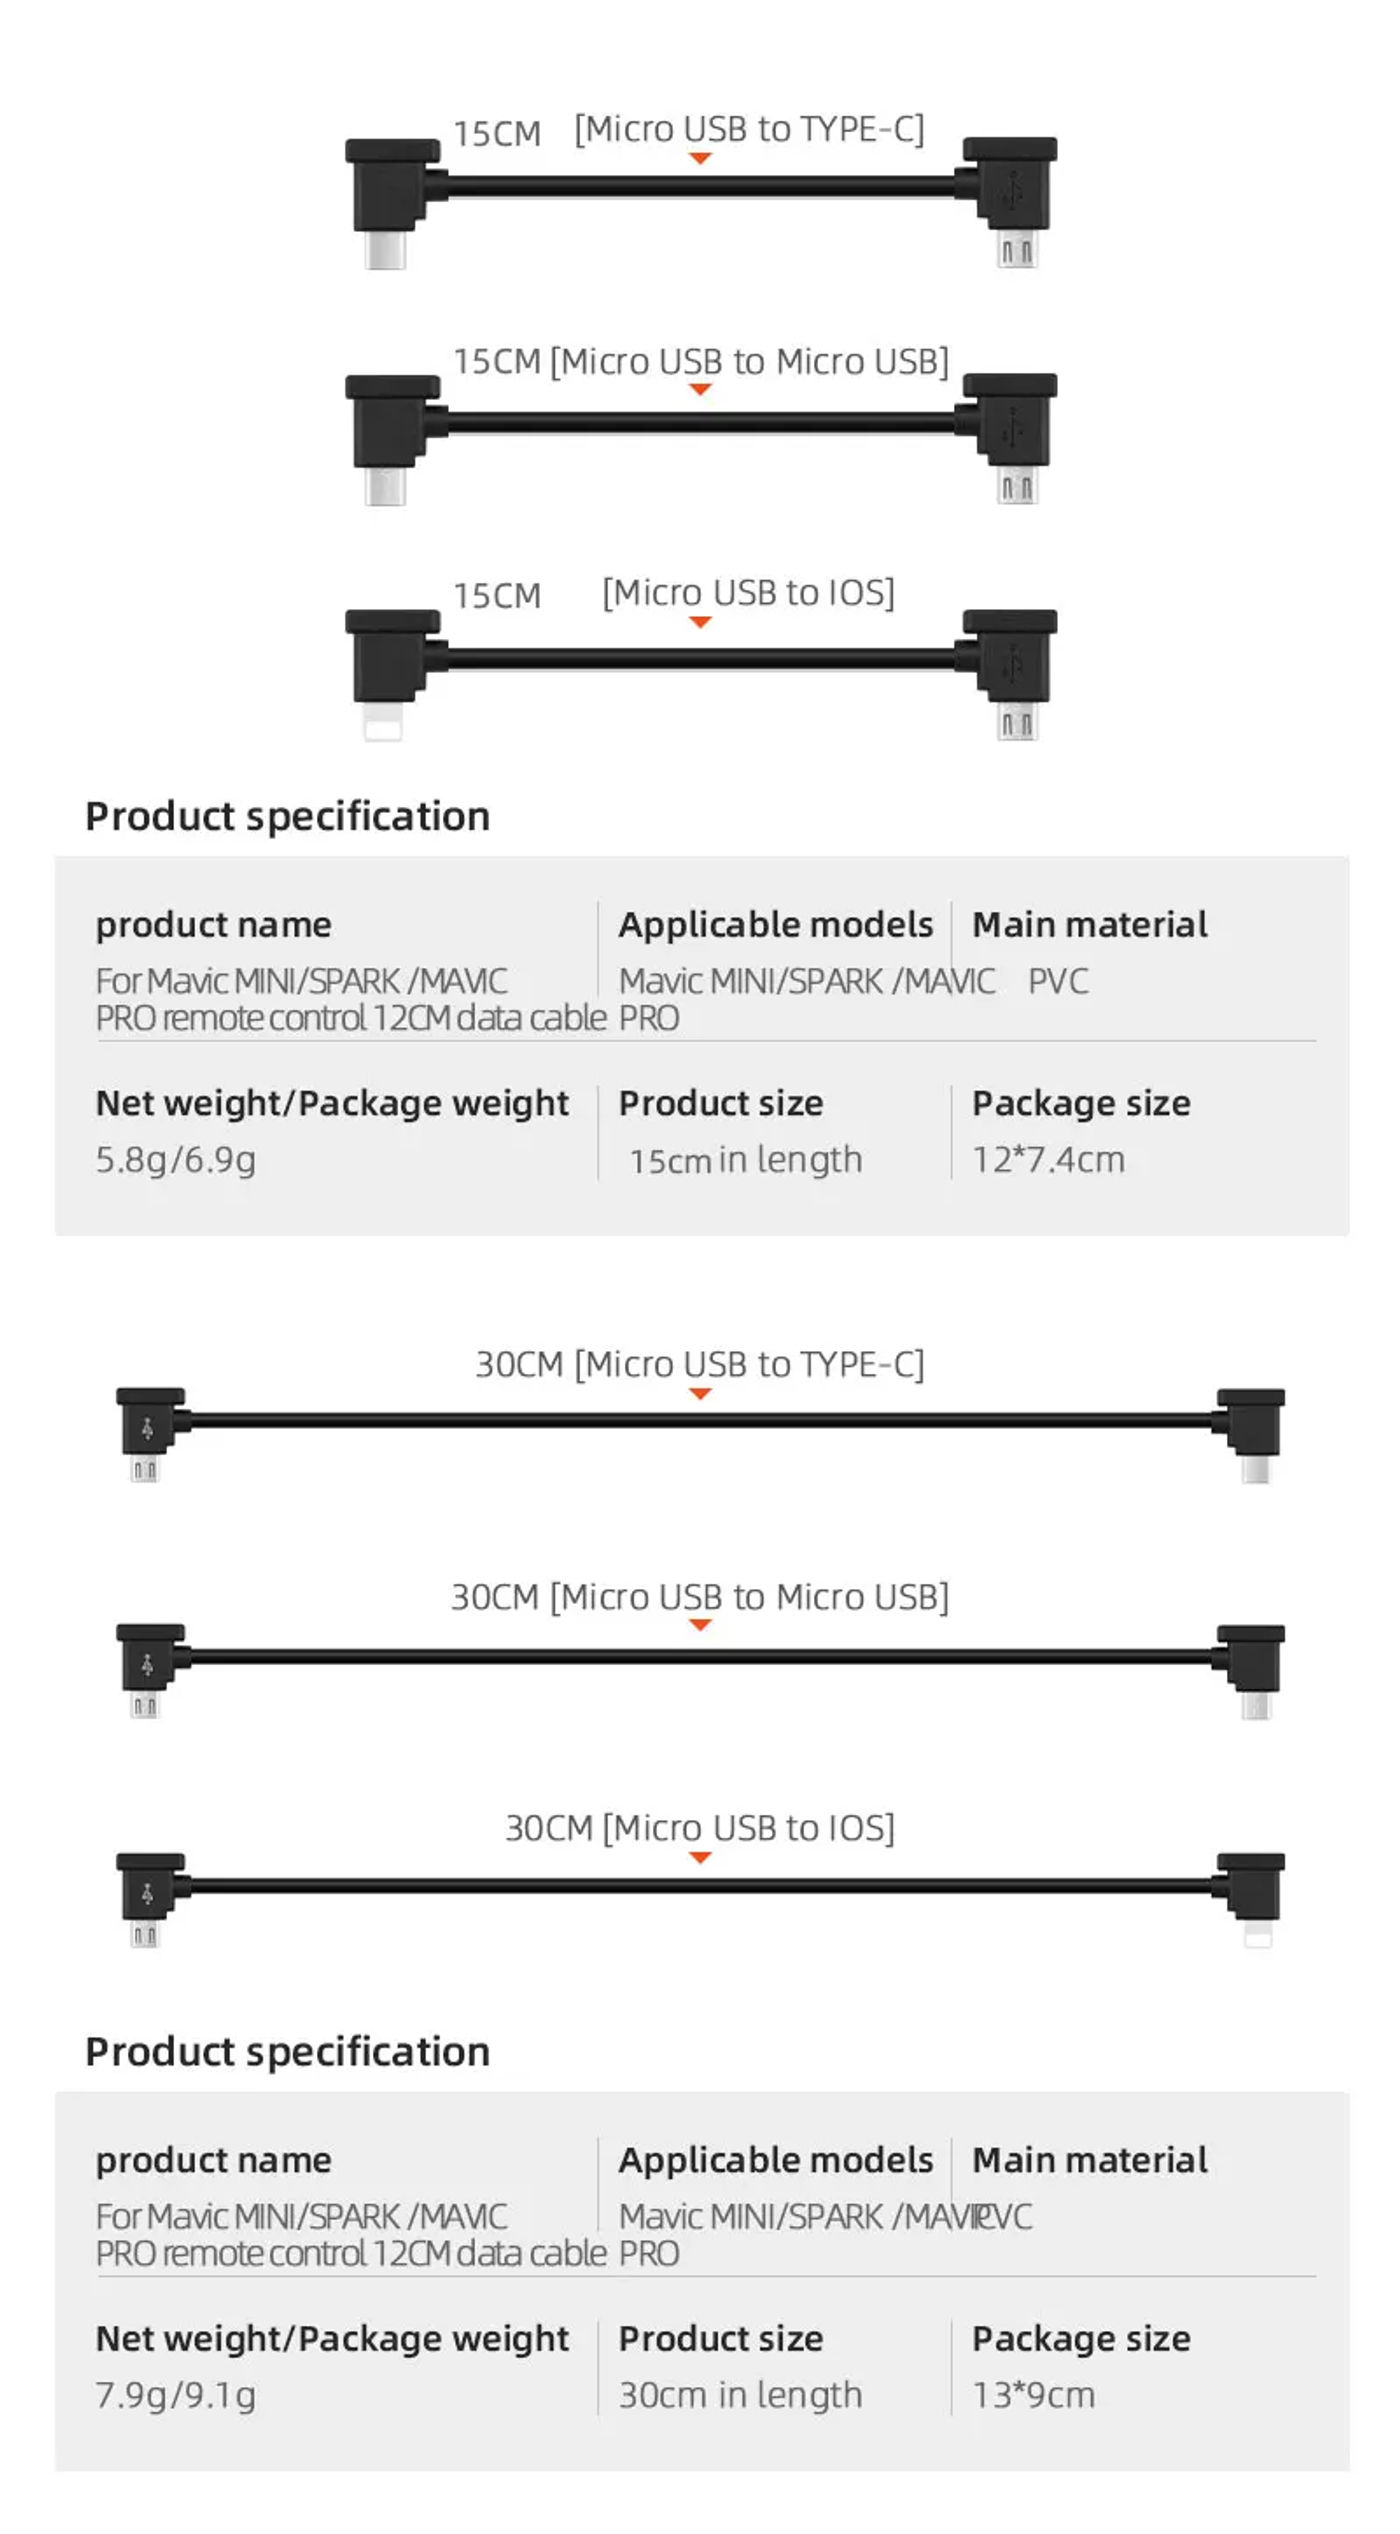Select the 30CM Micro USB to IOS cable
This screenshot has height=2534, width=1400.
click(x=700, y=1900)
